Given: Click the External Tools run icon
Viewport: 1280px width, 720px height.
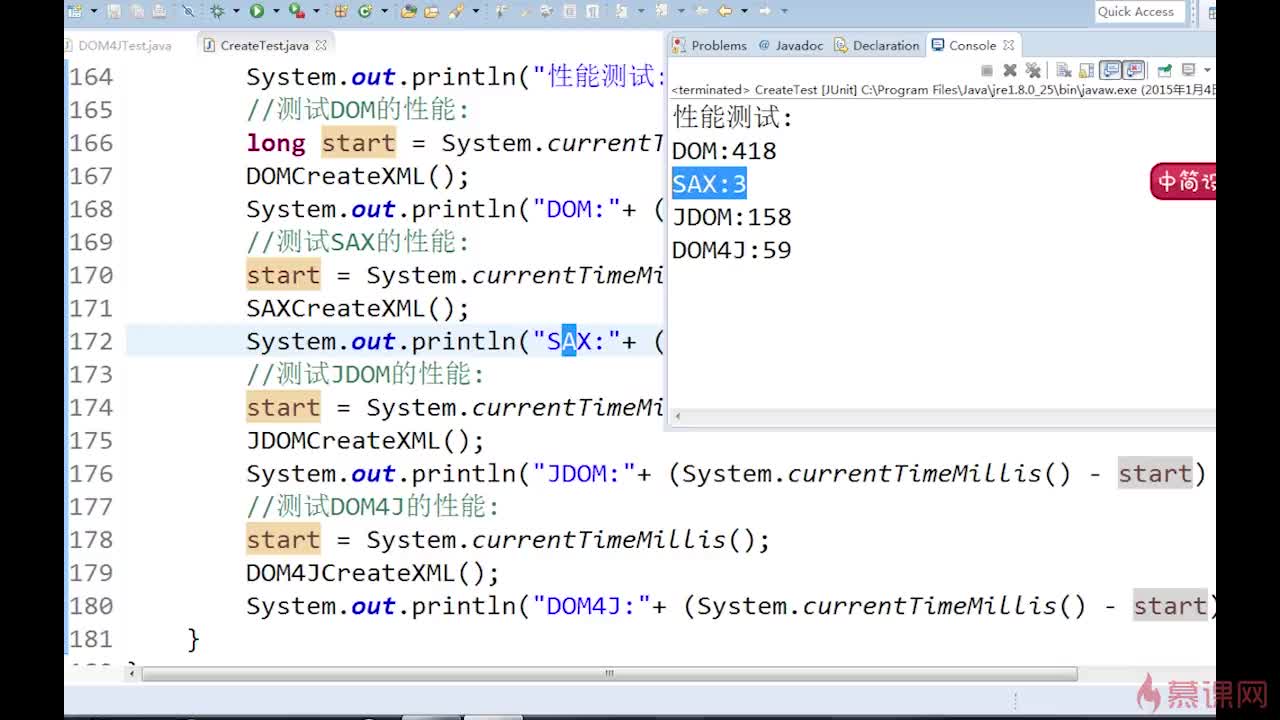Looking at the screenshot, I should [296, 12].
